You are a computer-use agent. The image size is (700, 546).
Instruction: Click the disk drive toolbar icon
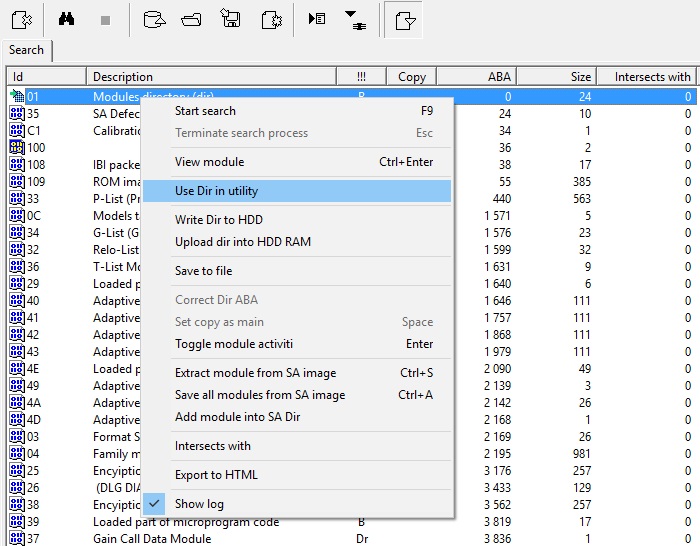154,19
